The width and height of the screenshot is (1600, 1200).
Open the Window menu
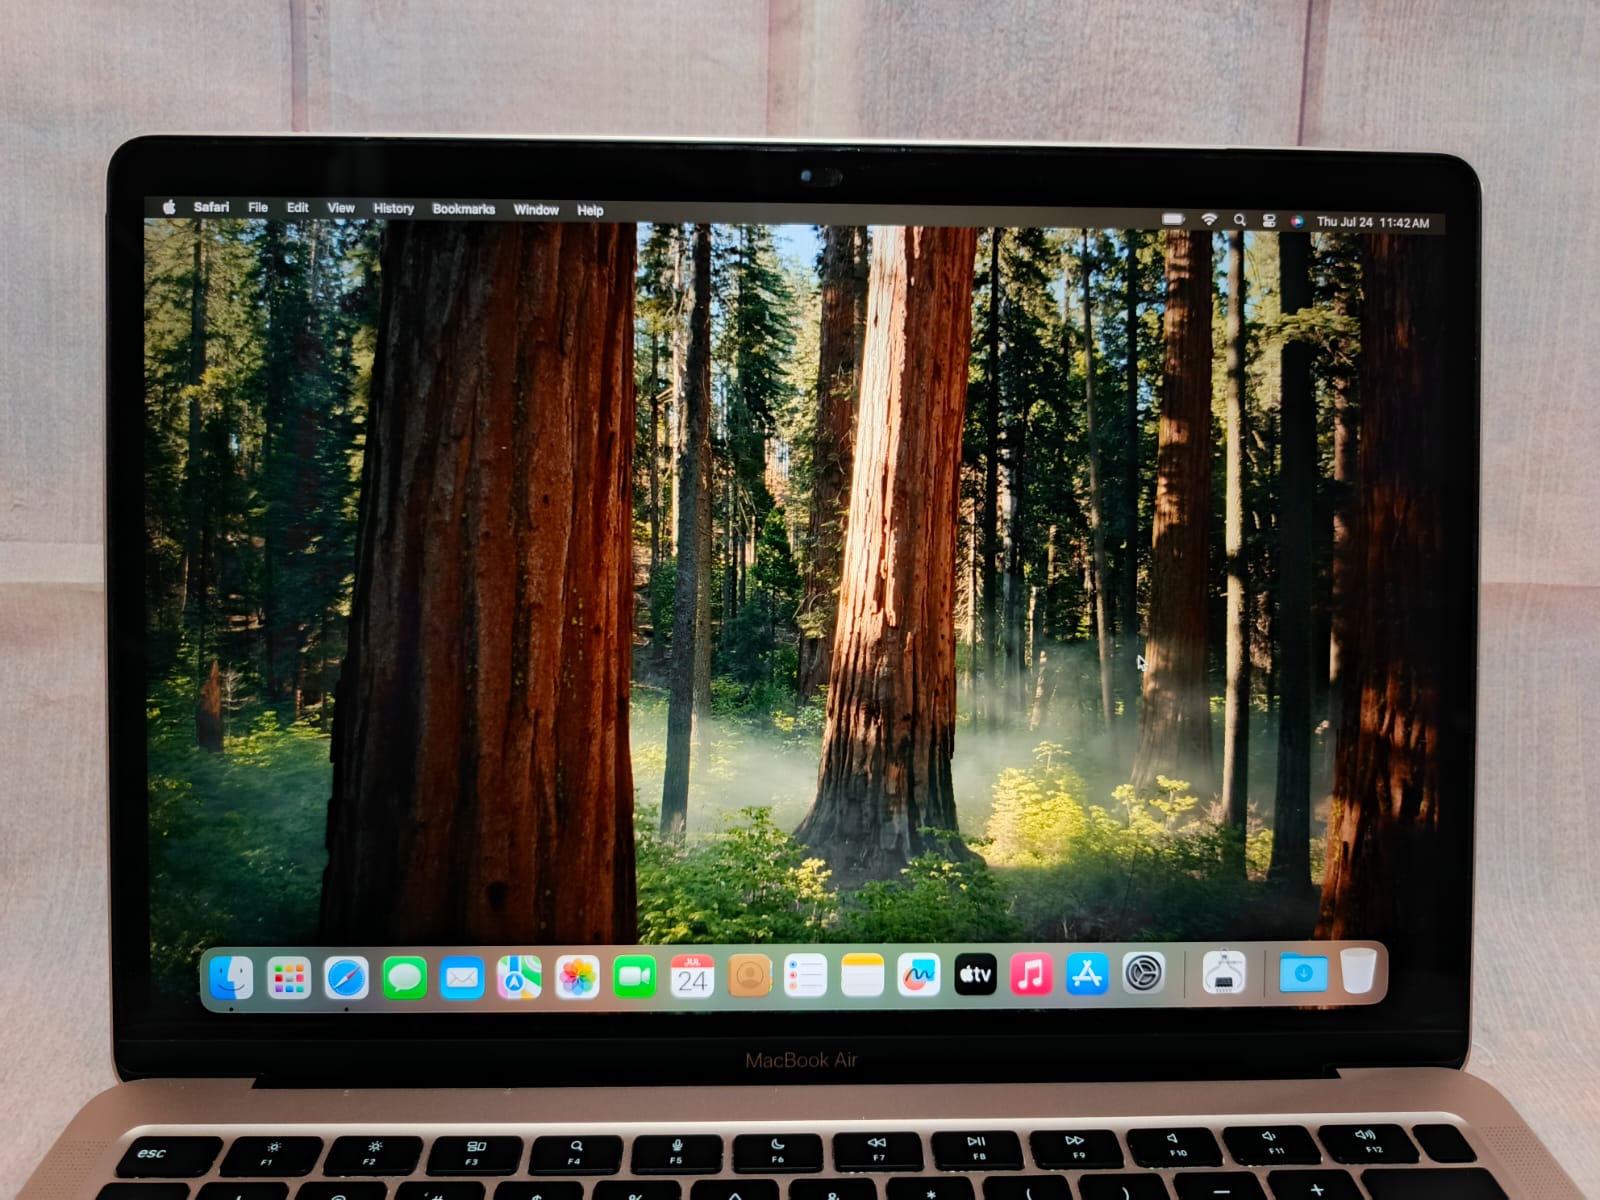[x=536, y=210]
